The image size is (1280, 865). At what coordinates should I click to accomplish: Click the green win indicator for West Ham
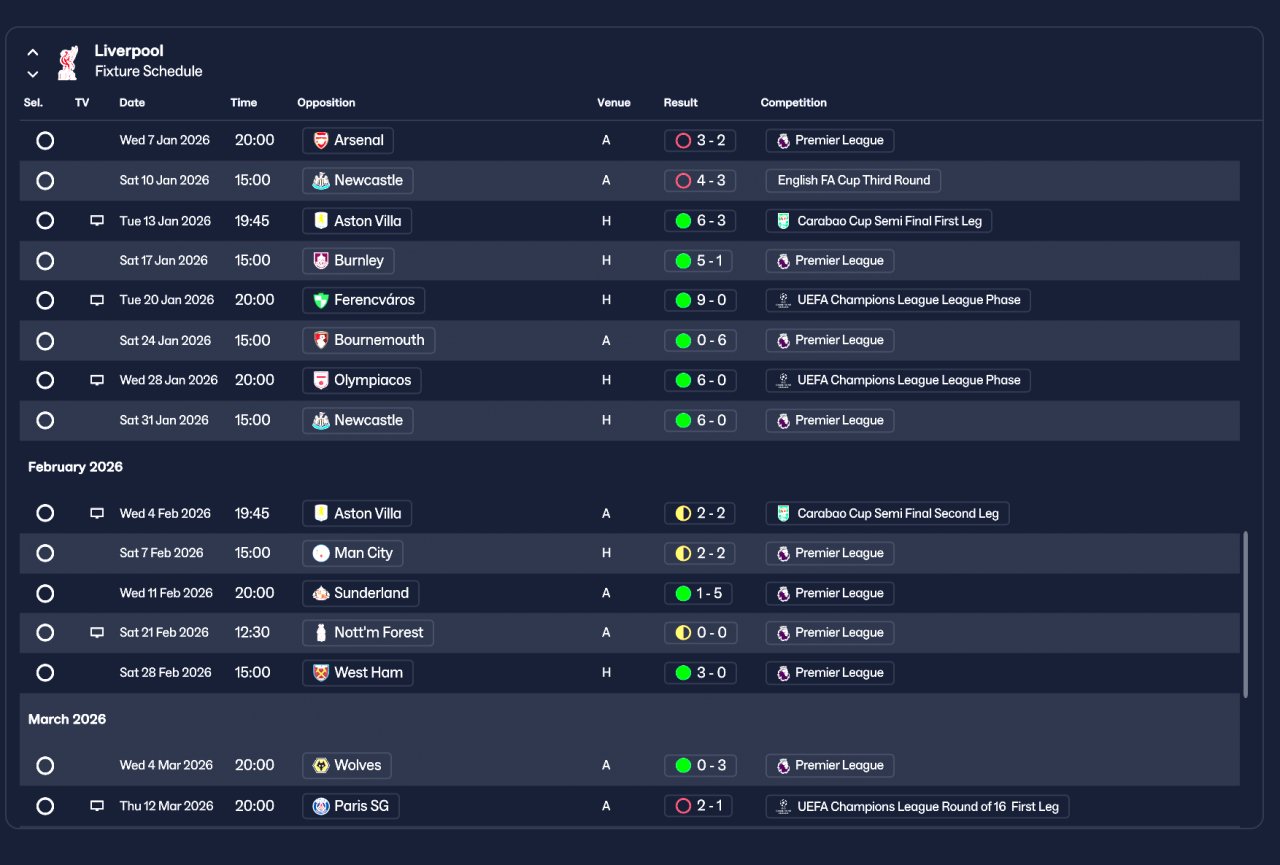(683, 673)
